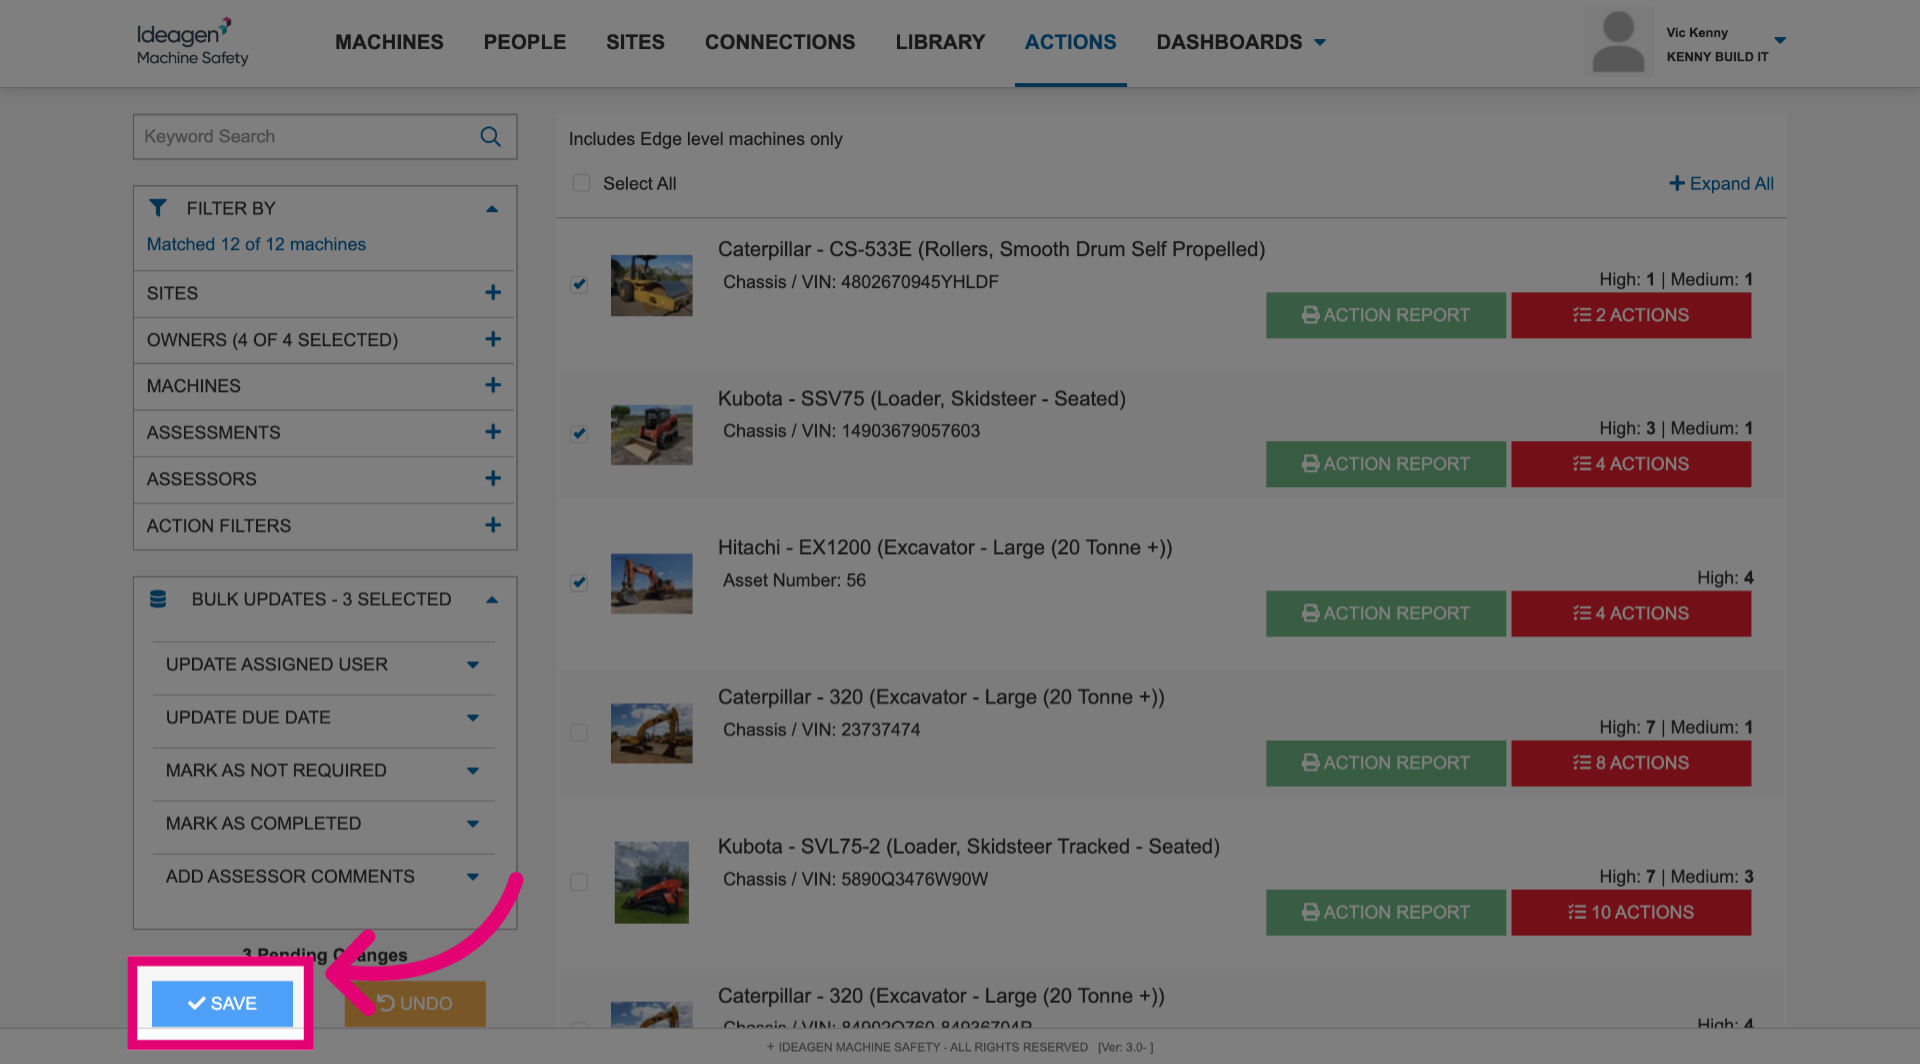1920x1064 pixels.
Task: Click the Kubota SSV75 machine title
Action: [922, 399]
